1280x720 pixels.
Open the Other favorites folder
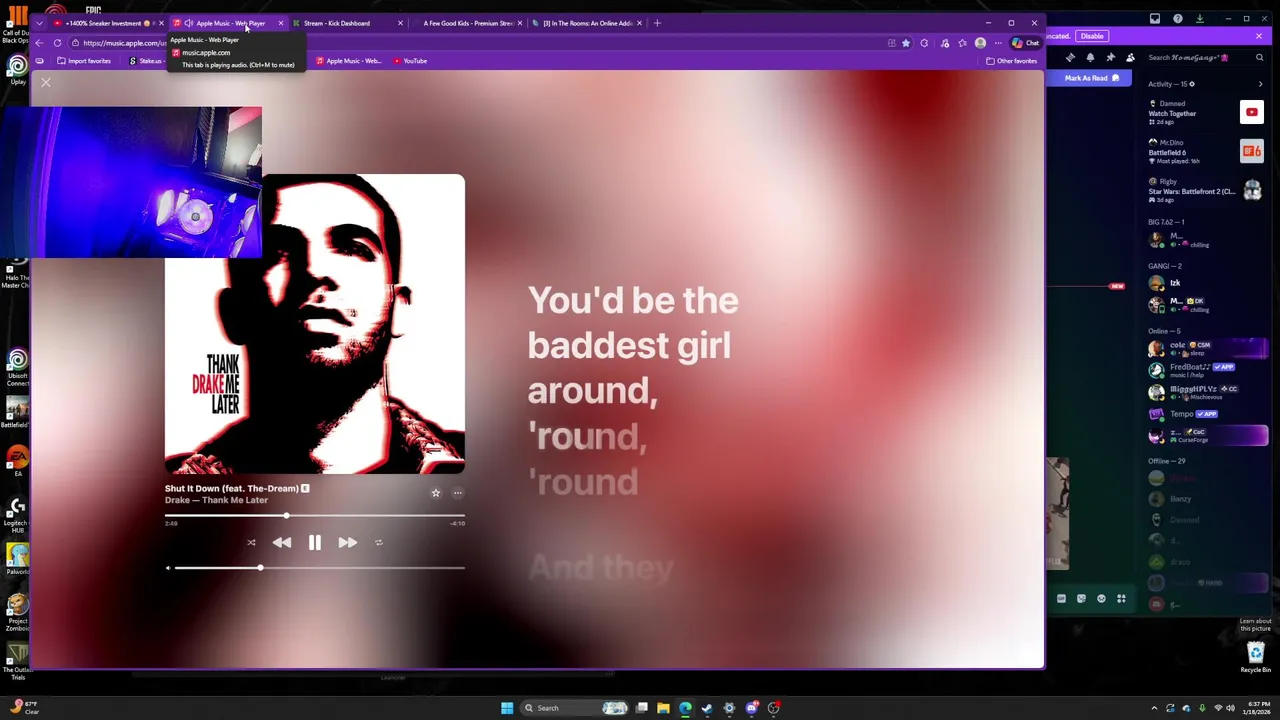pyautogui.click(x=1011, y=61)
